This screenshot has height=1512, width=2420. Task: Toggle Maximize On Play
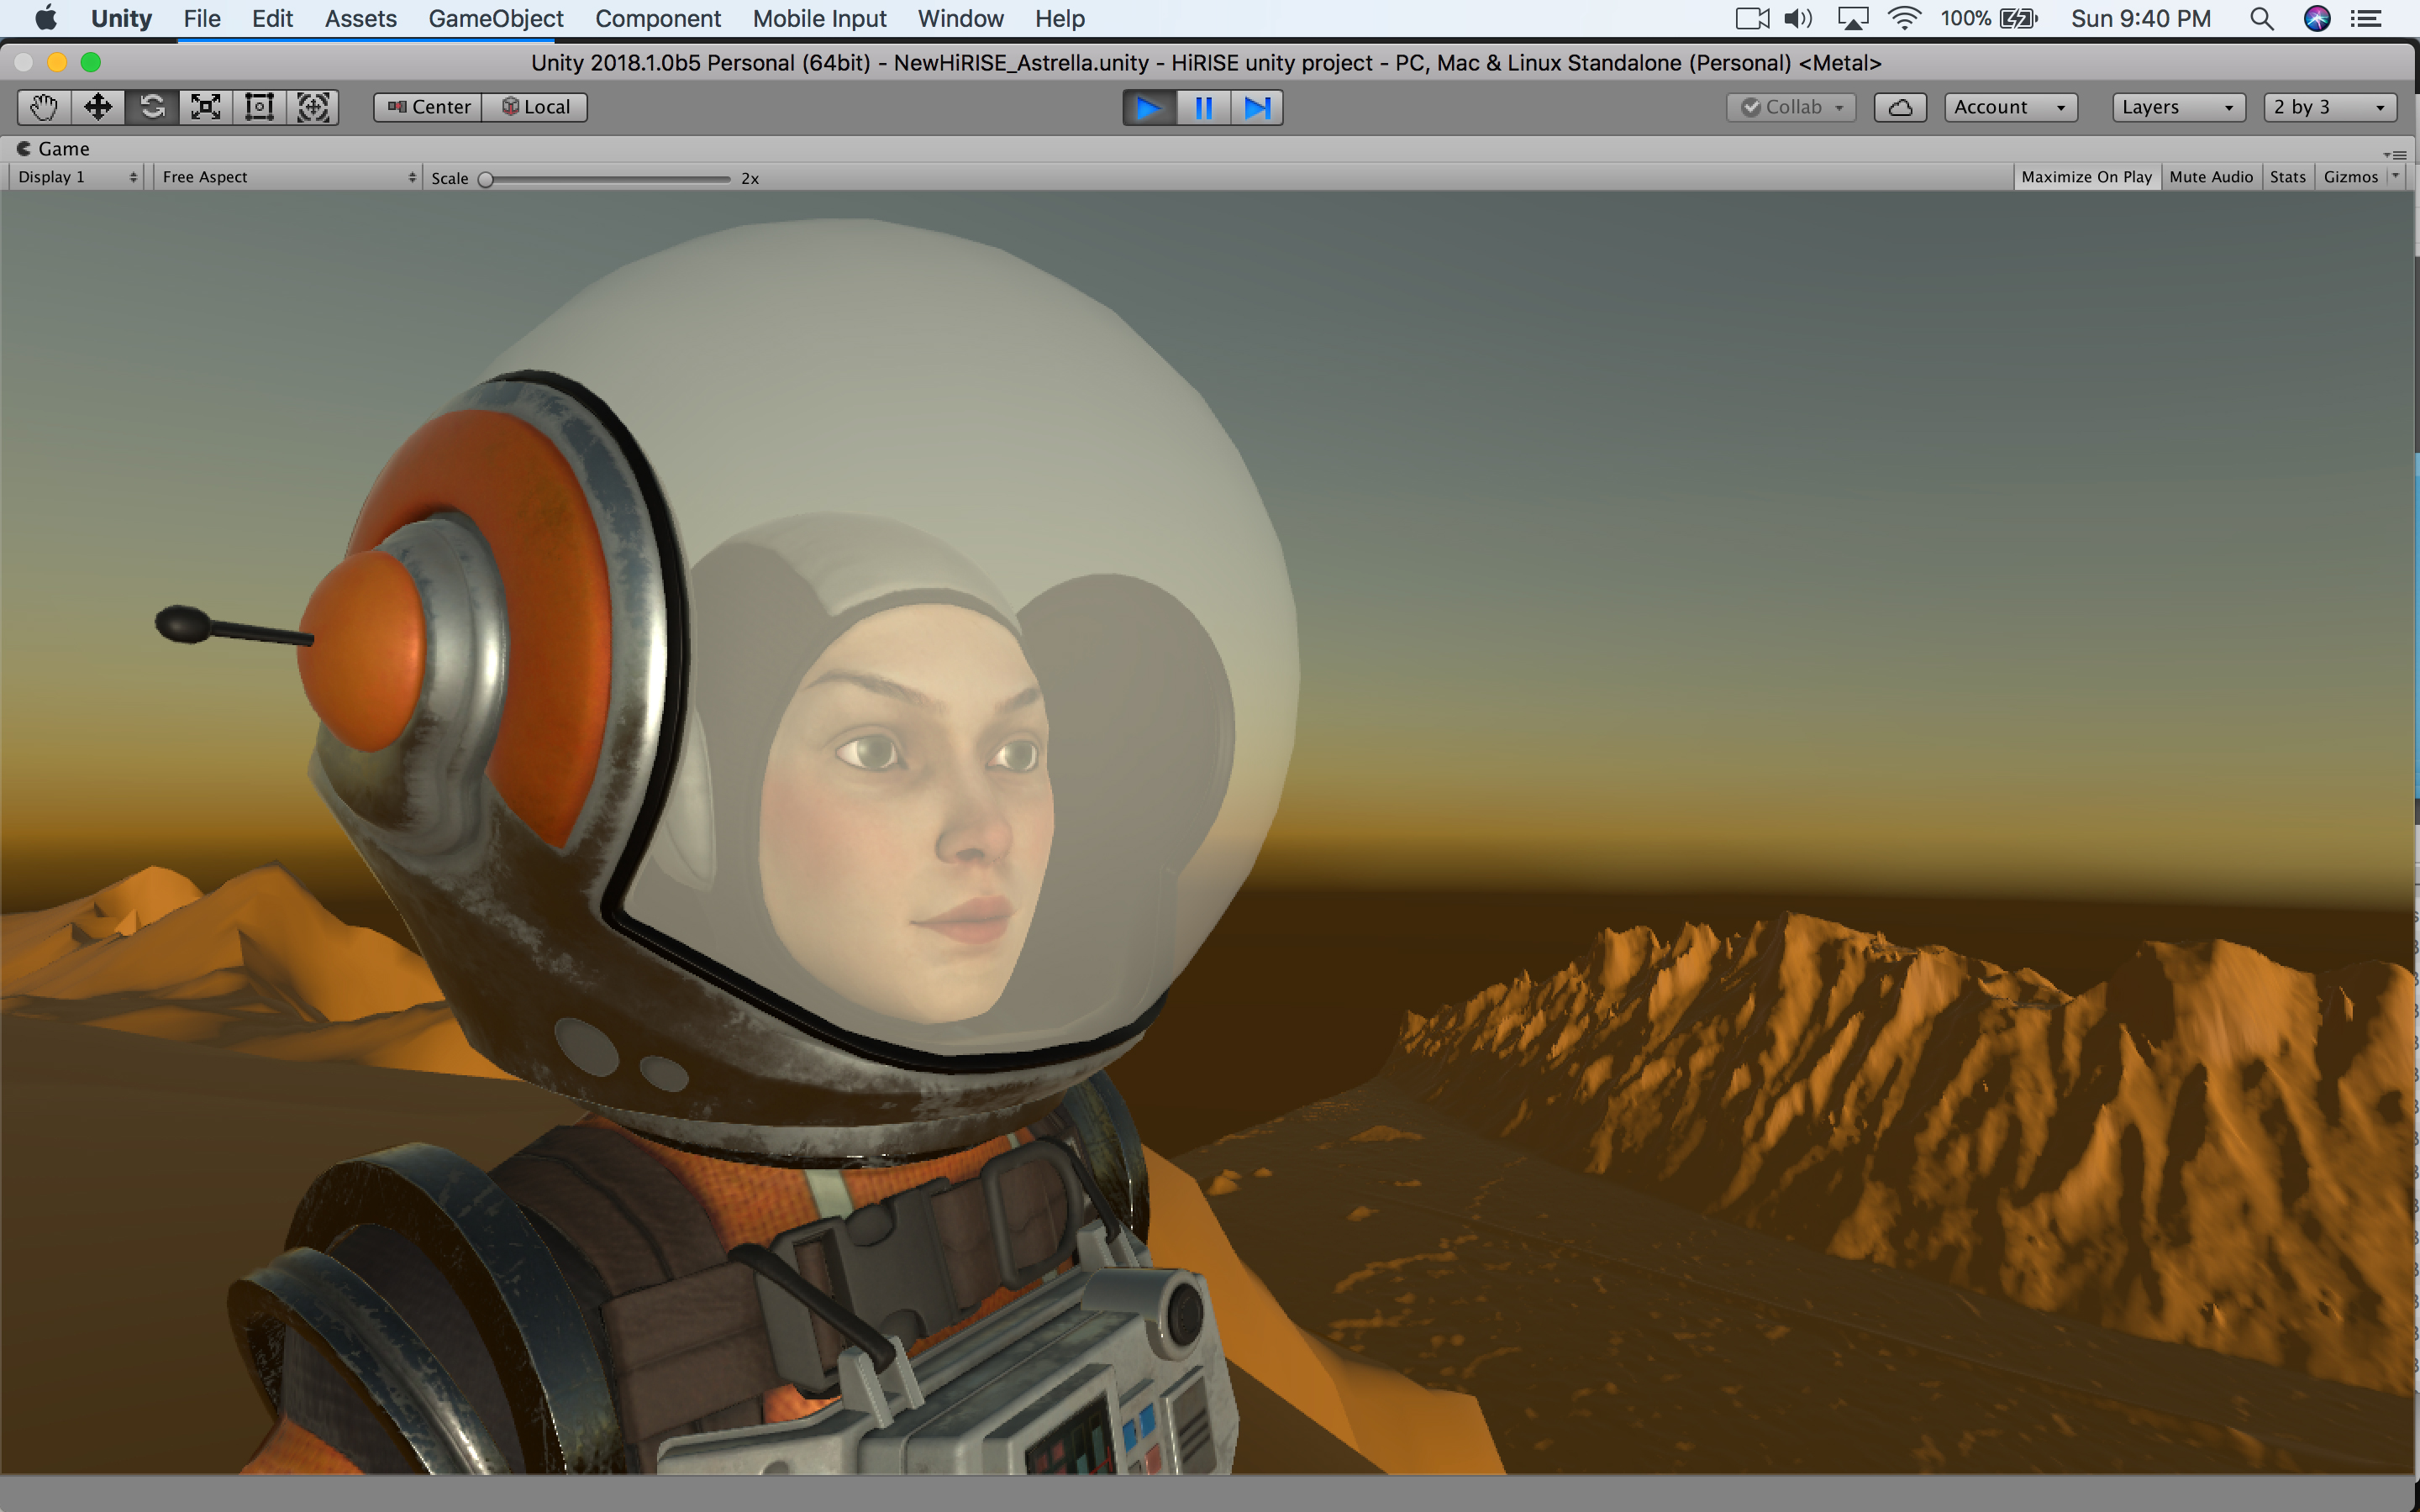click(2086, 177)
